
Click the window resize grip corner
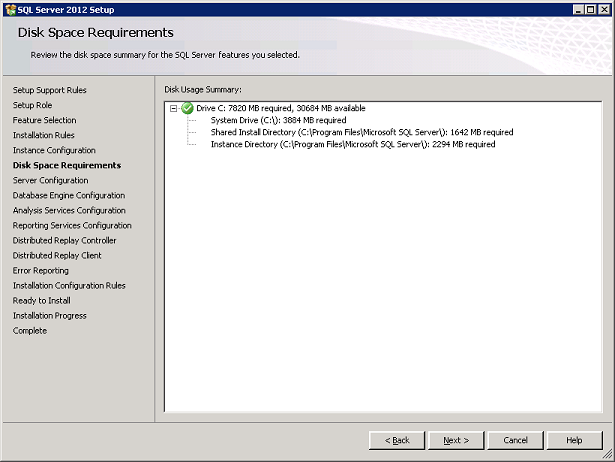tap(607, 454)
